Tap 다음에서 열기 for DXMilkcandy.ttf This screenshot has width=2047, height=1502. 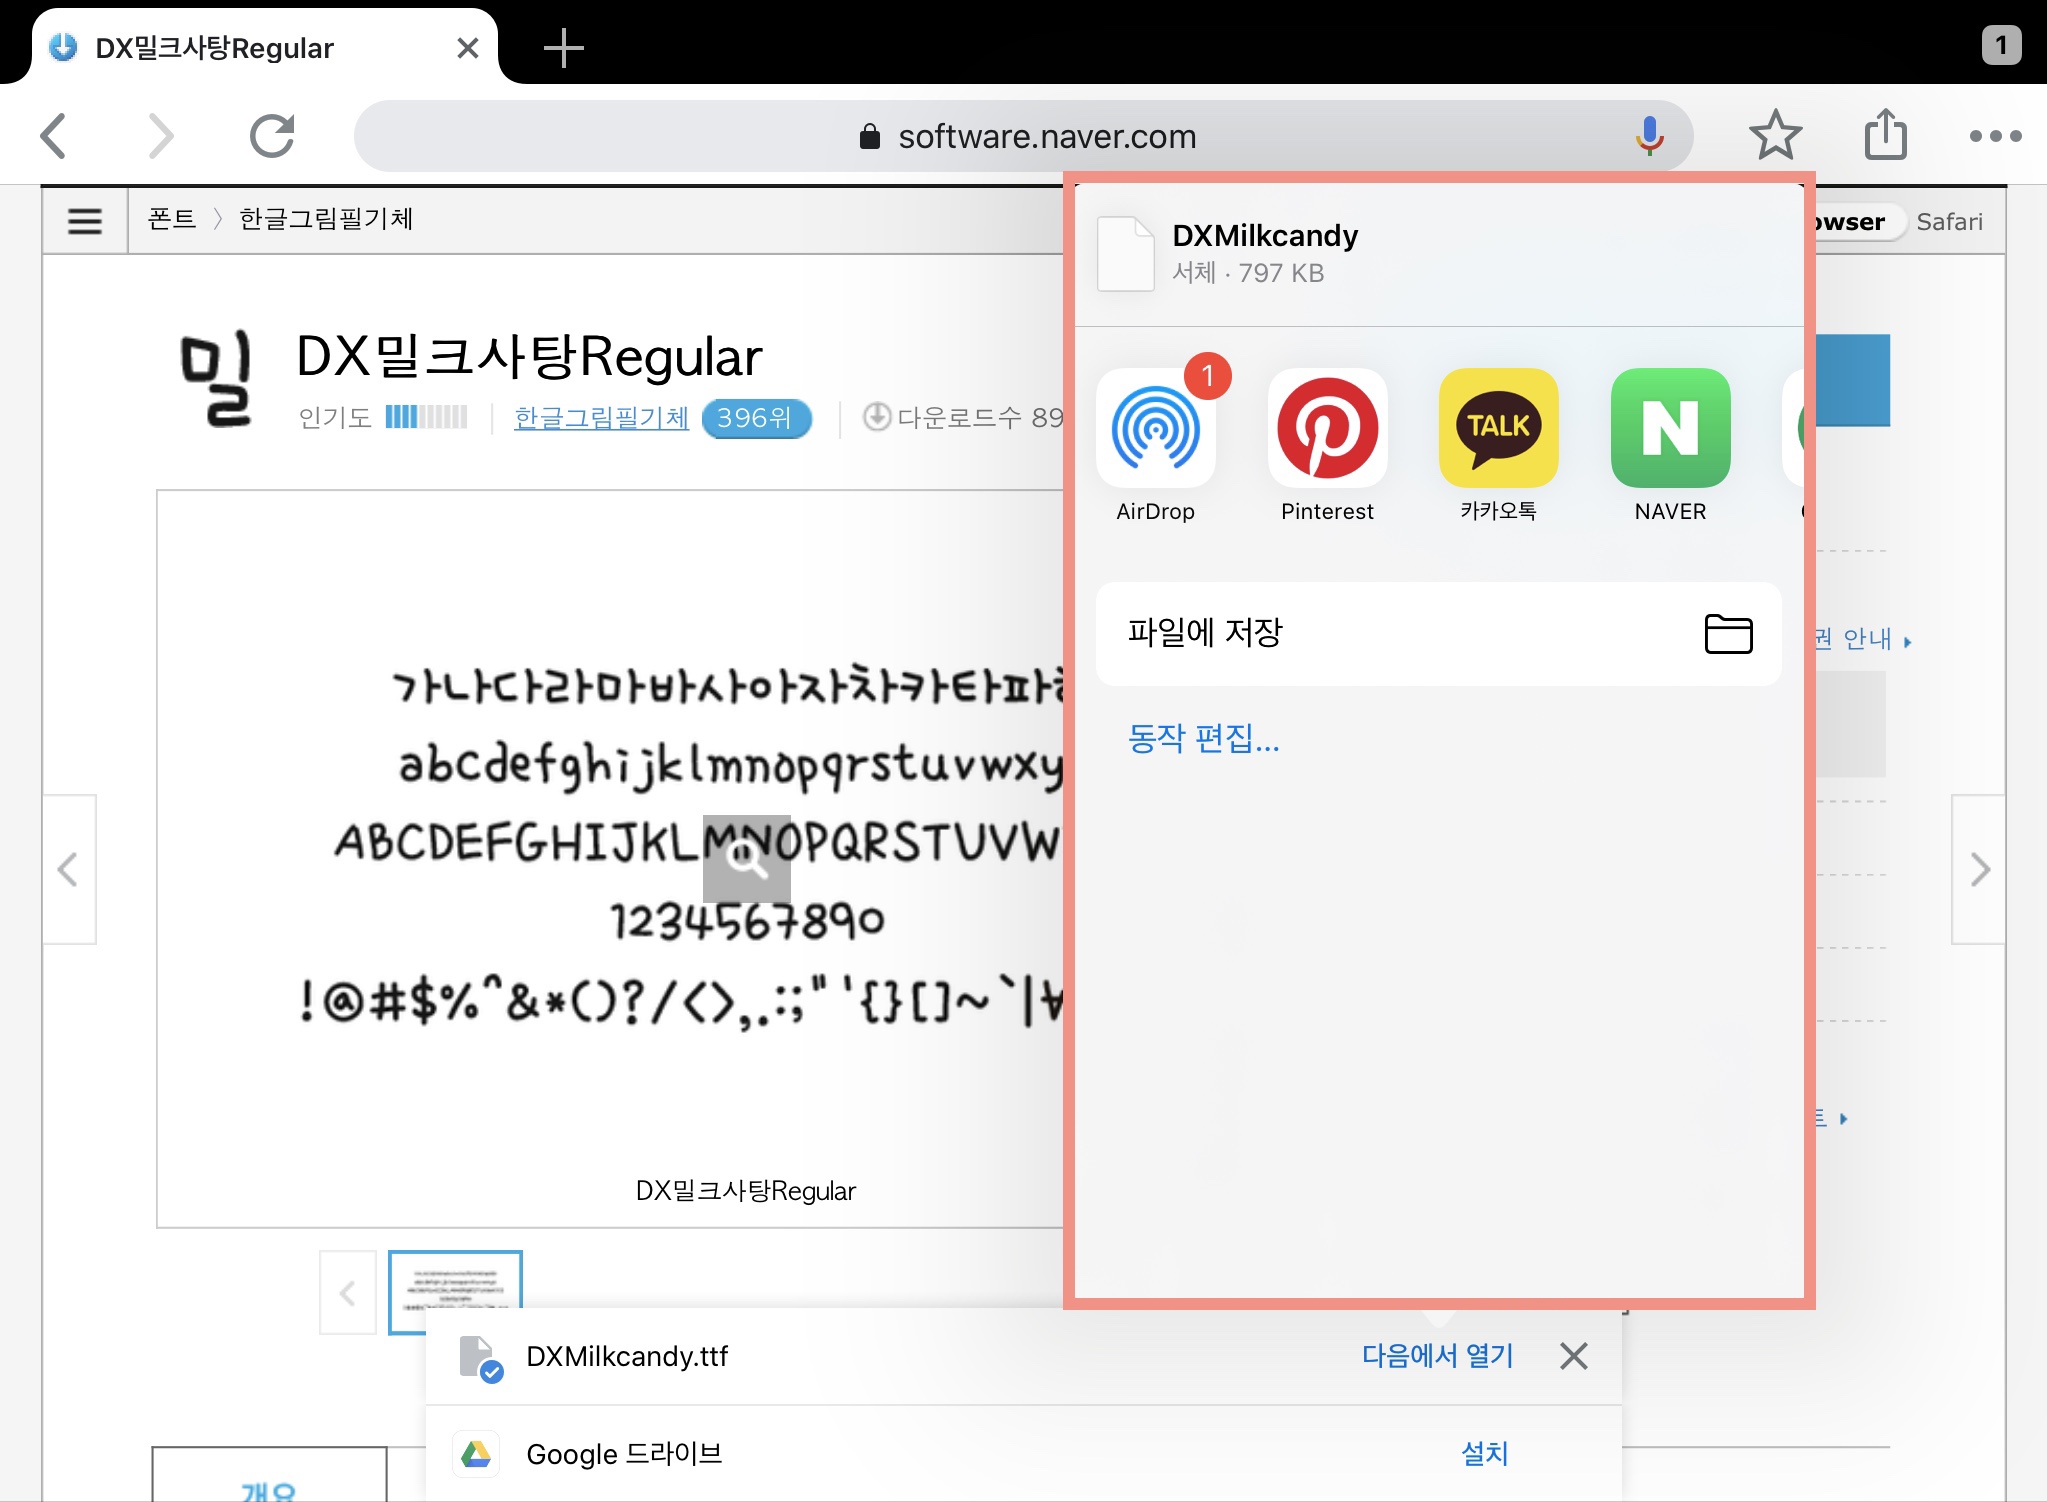pyautogui.click(x=1437, y=1356)
